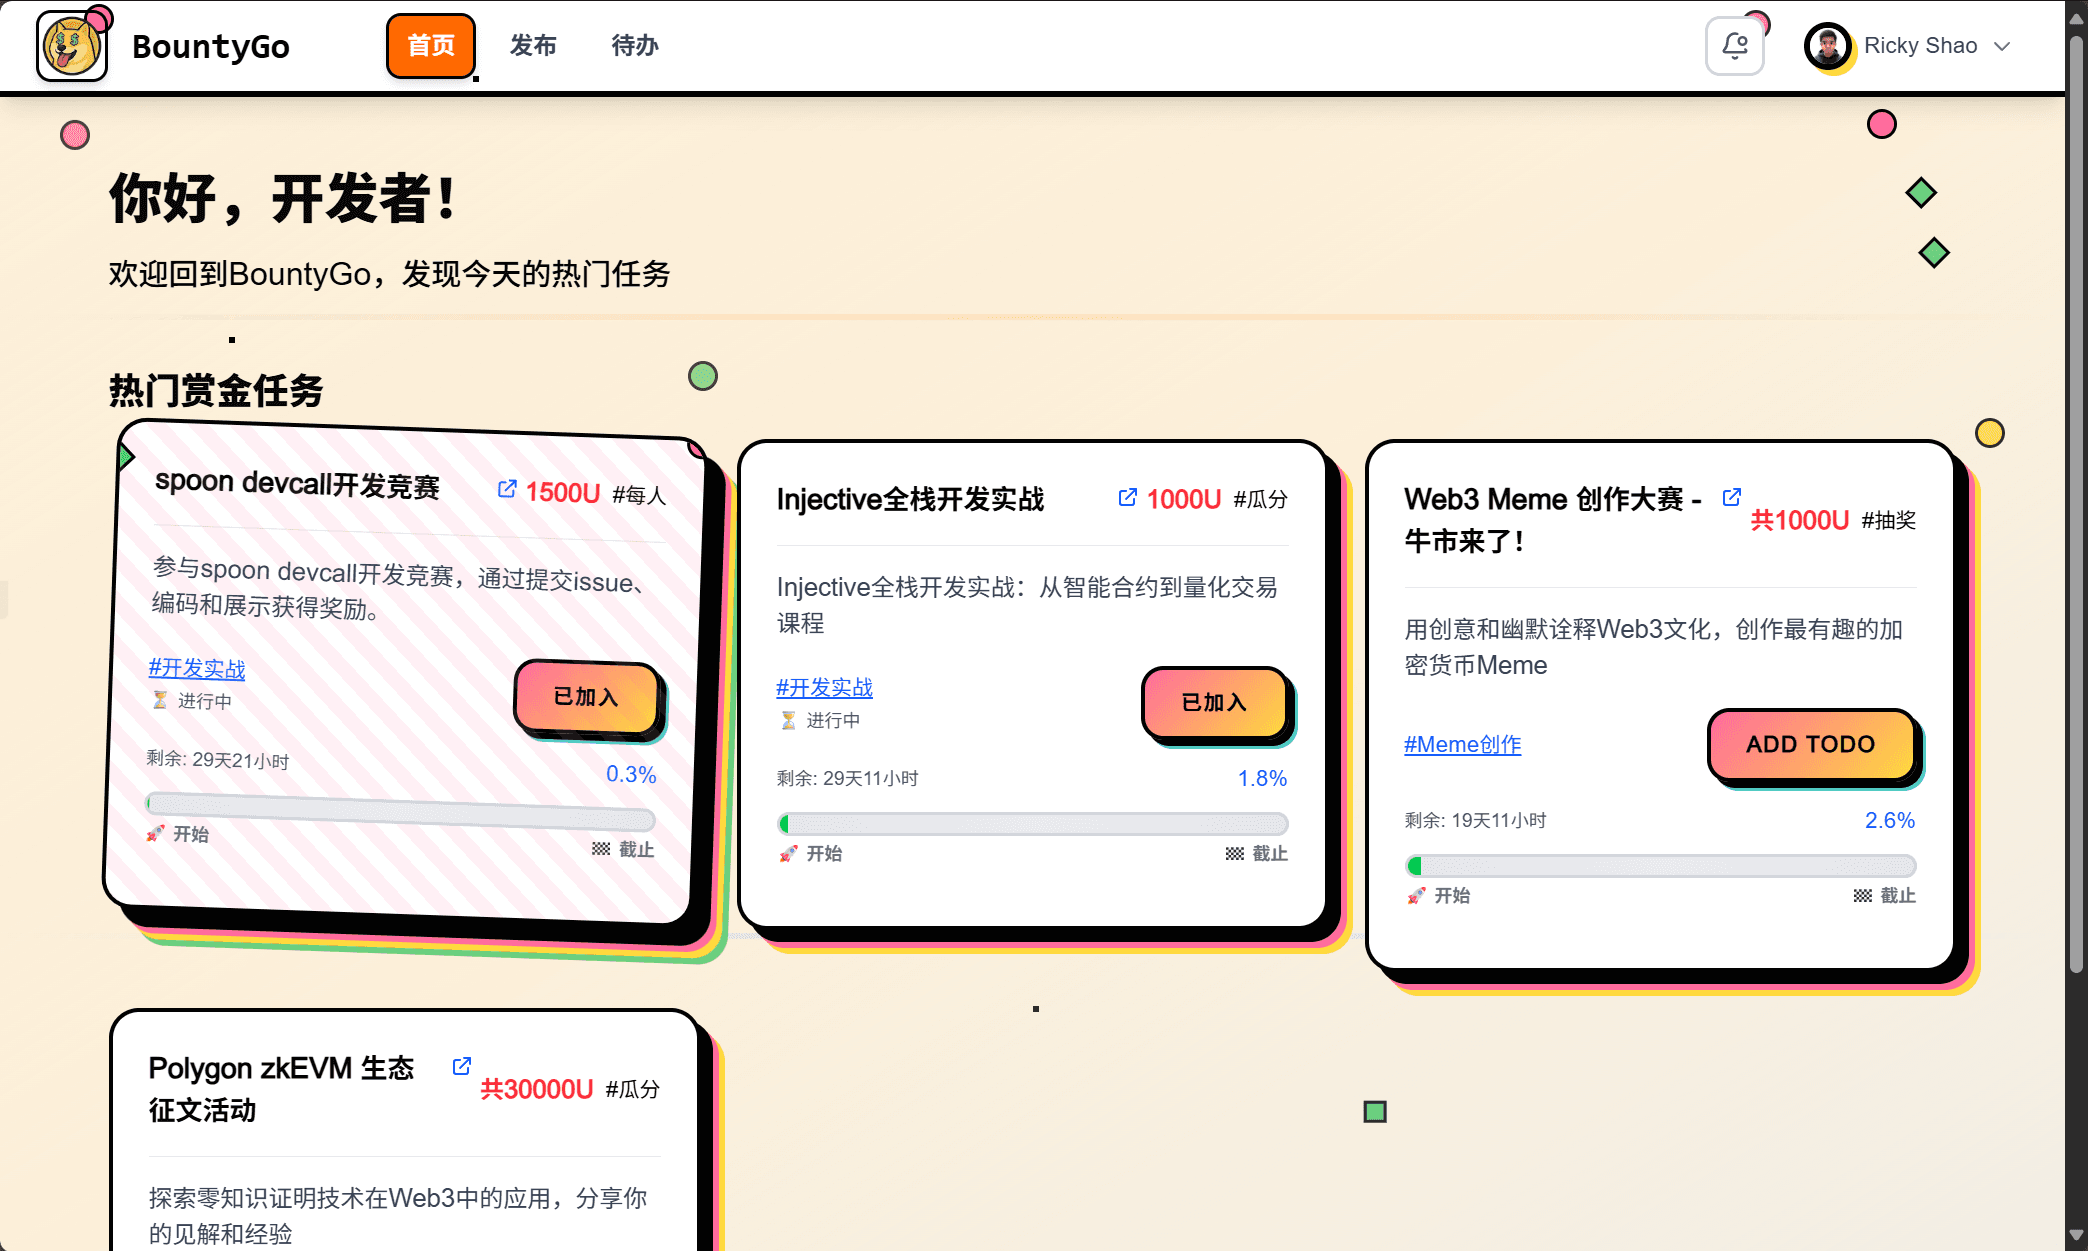Viewport: 2088px width, 1251px height.
Task: Click the BountyGo dog logo
Action: click(x=72, y=46)
